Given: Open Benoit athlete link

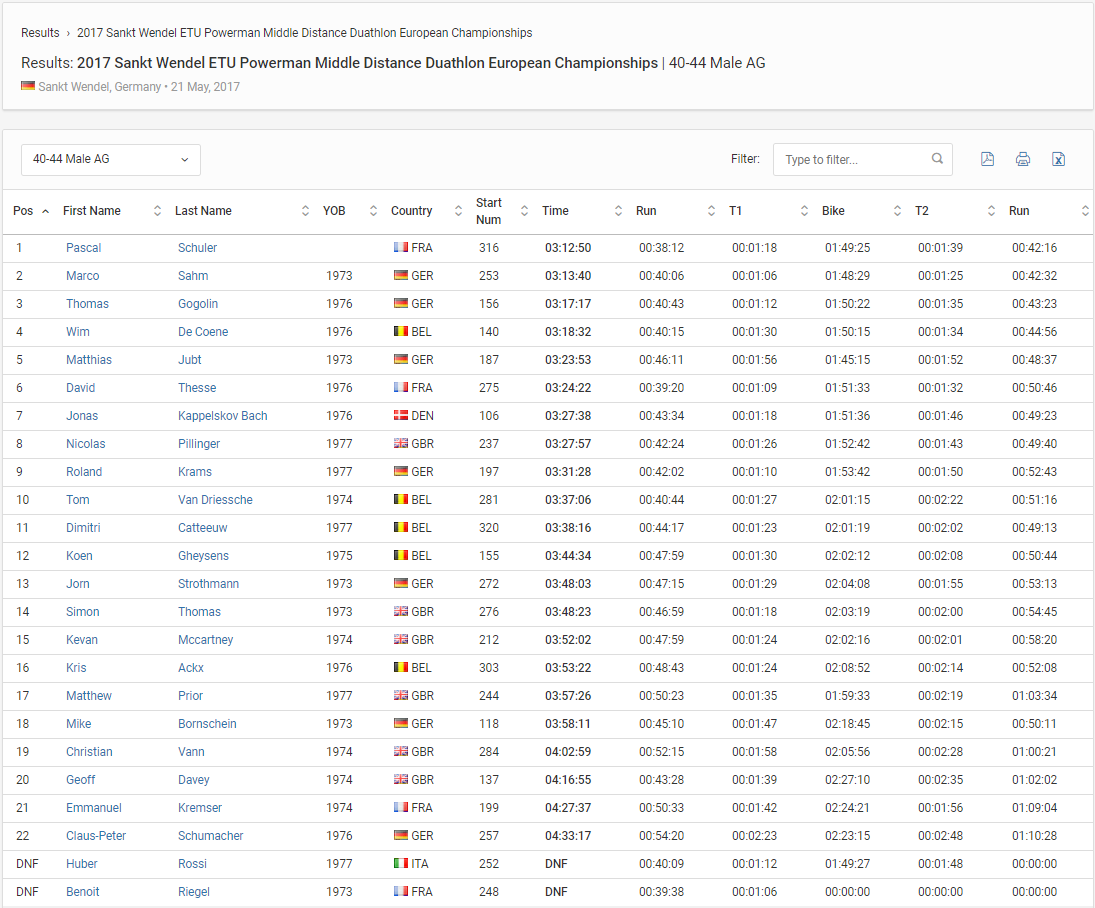Looking at the screenshot, I should (x=82, y=891).
